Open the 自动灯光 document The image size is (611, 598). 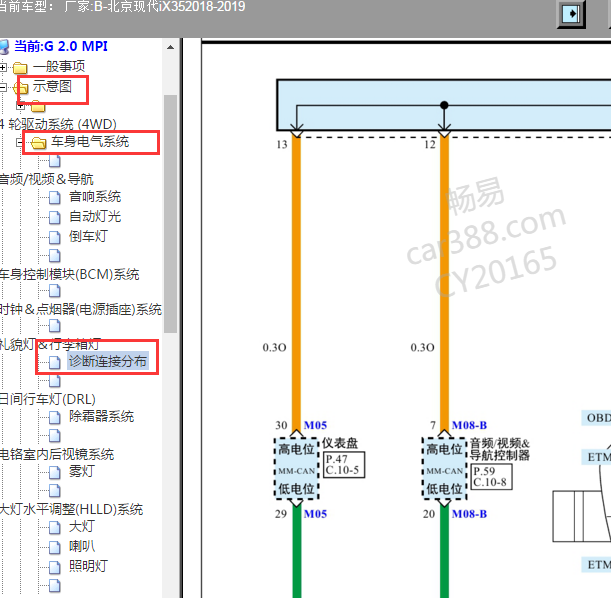[95, 216]
